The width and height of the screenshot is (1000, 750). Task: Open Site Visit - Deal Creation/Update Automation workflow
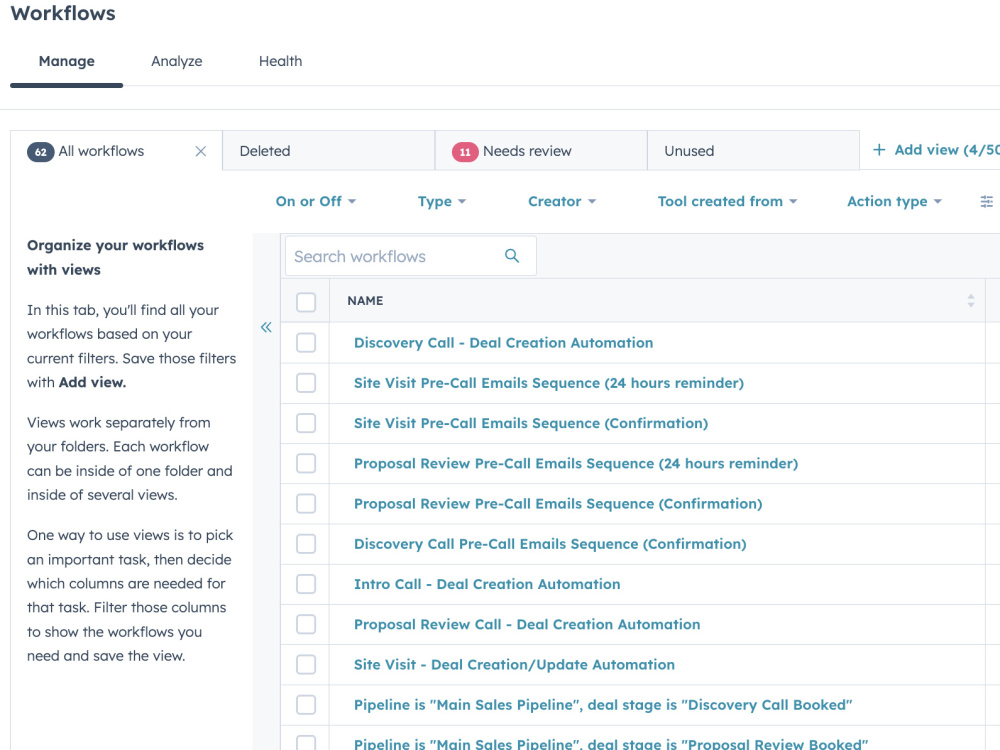click(514, 664)
